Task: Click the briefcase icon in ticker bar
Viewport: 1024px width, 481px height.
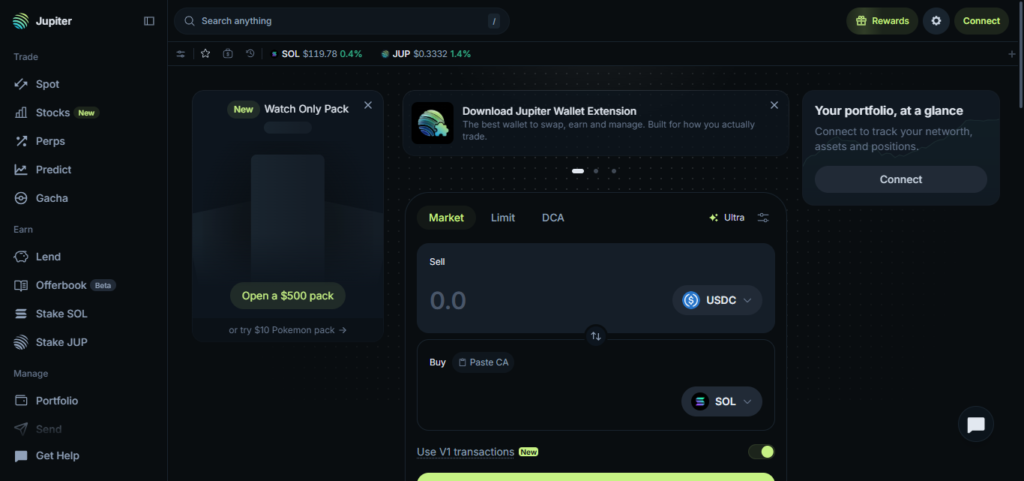Action: [x=227, y=54]
